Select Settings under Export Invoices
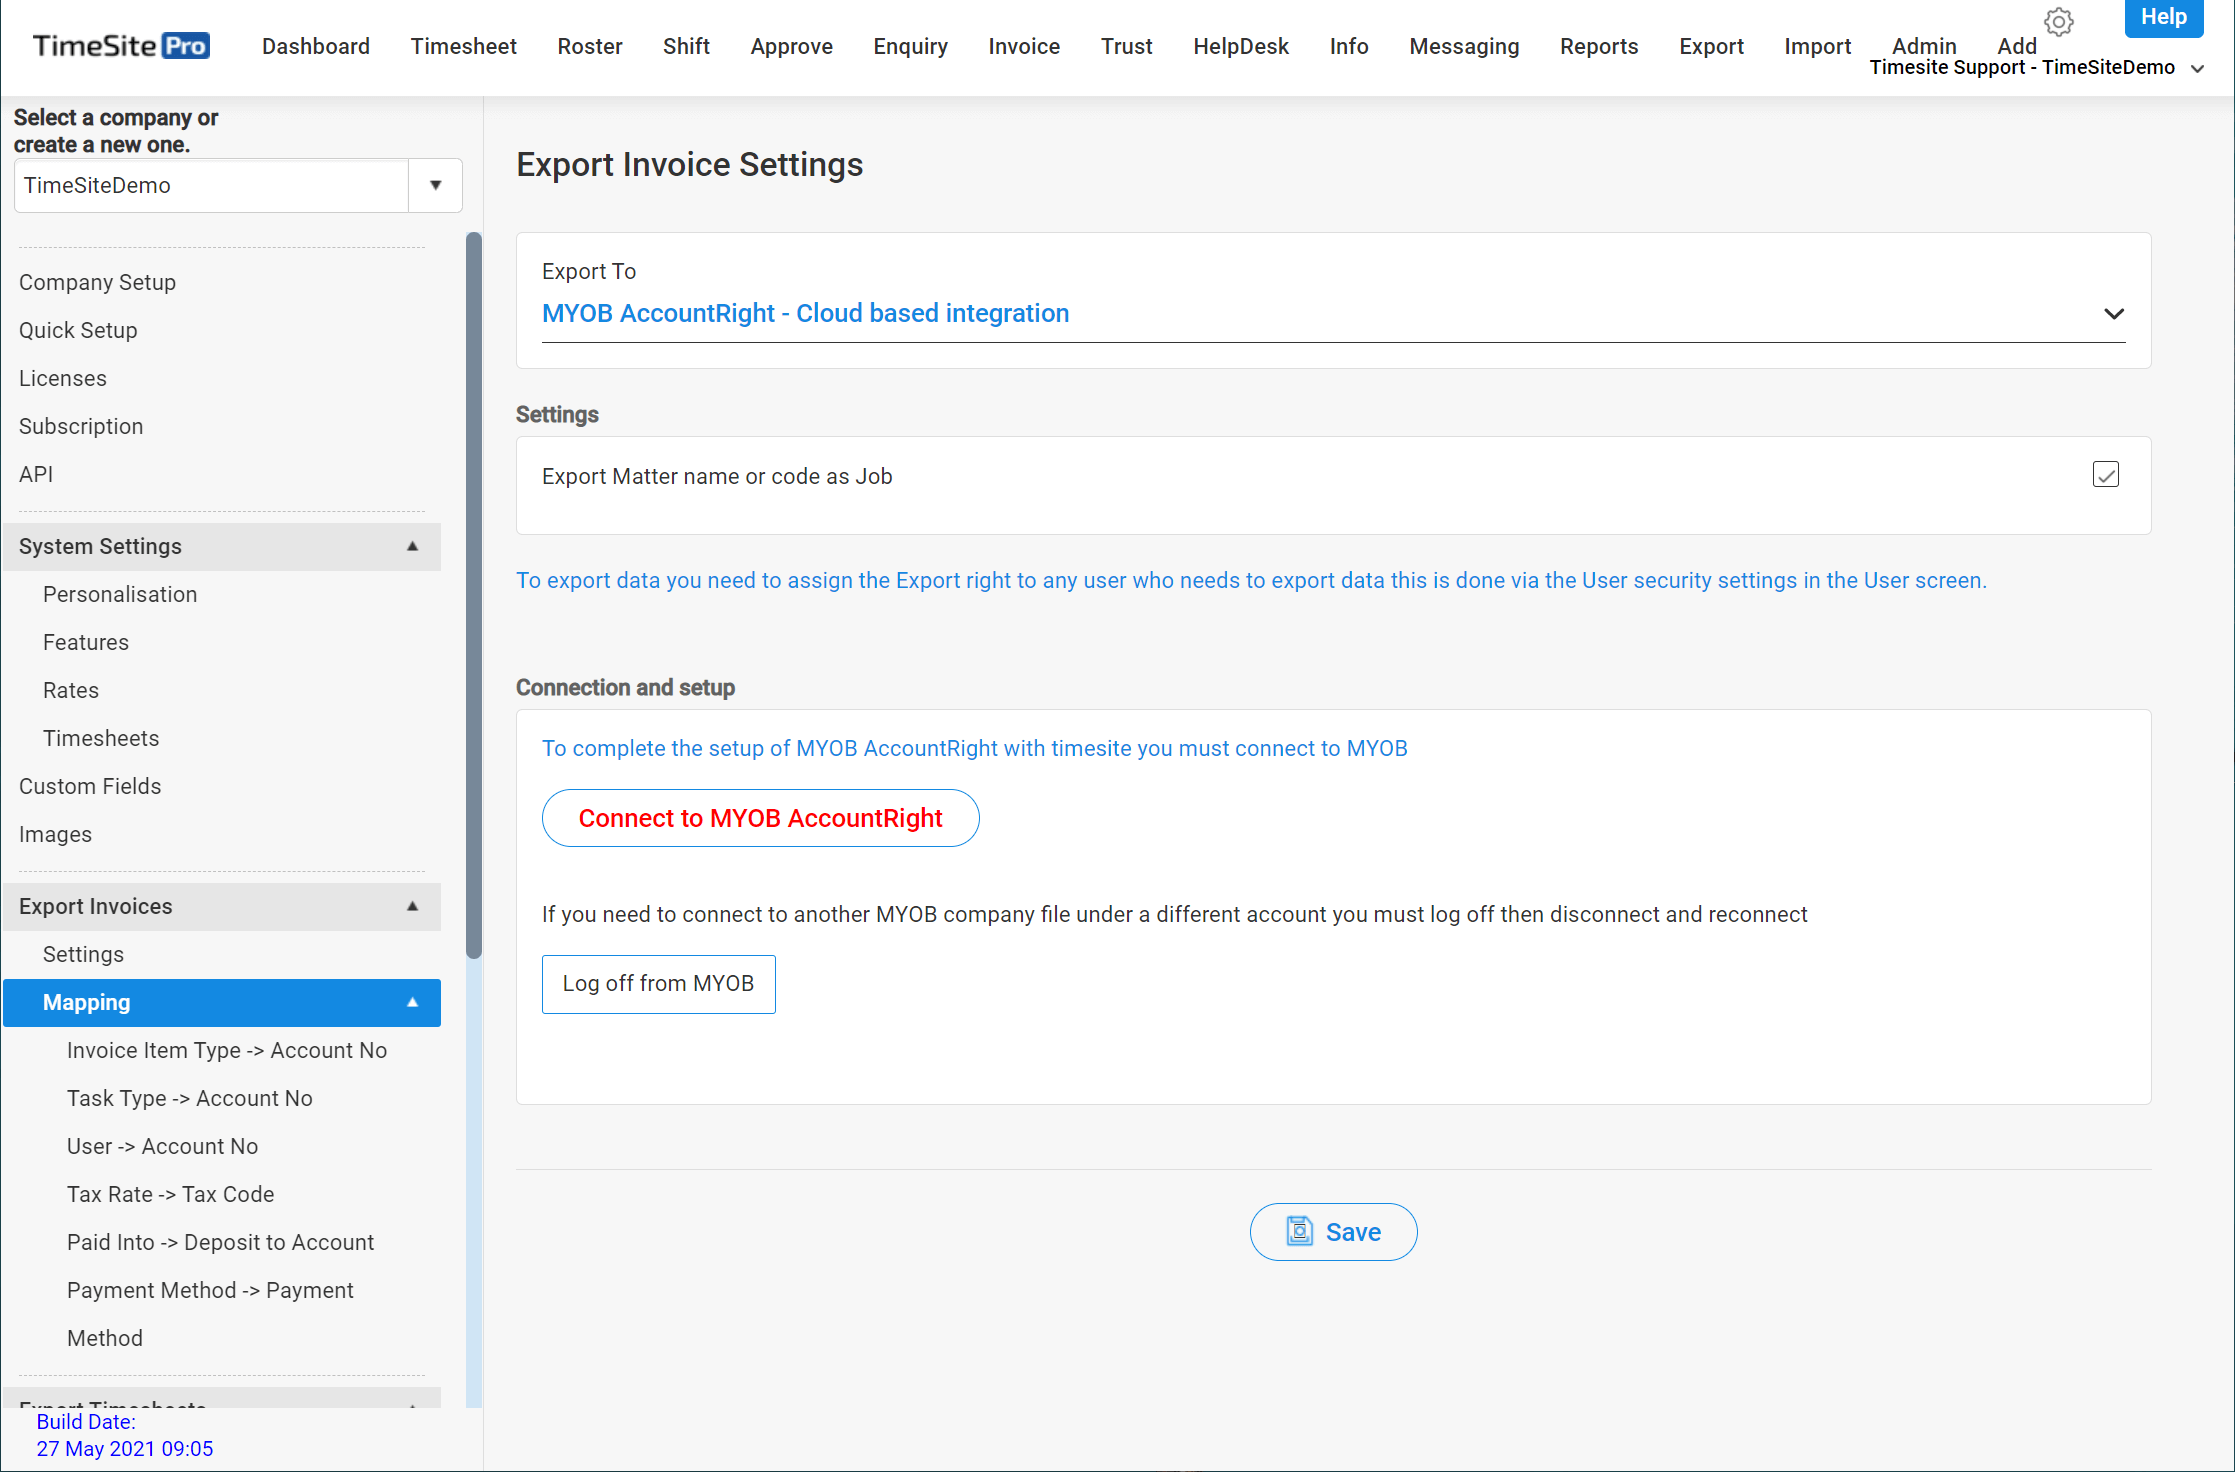This screenshot has height=1472, width=2235. click(x=83, y=954)
